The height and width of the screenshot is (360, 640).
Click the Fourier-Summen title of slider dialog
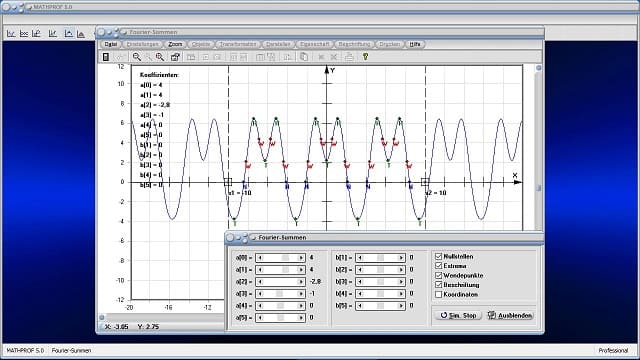pyautogui.click(x=282, y=238)
